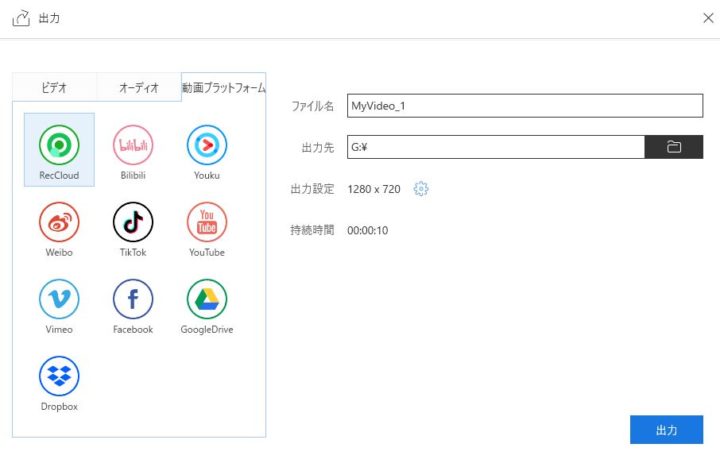This screenshot has width=720, height=463.
Task: Click the ファイル名 field containing MyVideo_1
Action: click(524, 106)
